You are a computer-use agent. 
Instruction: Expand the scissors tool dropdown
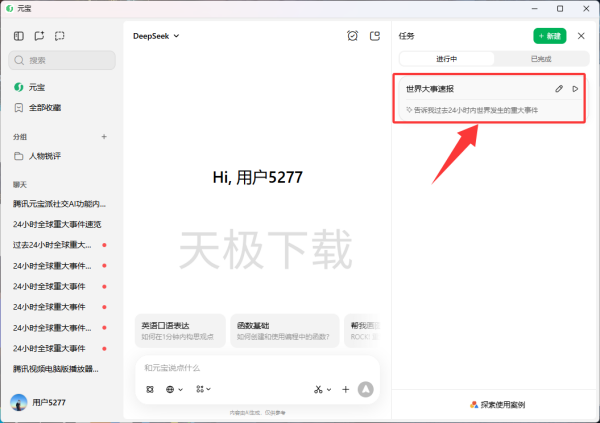322,389
